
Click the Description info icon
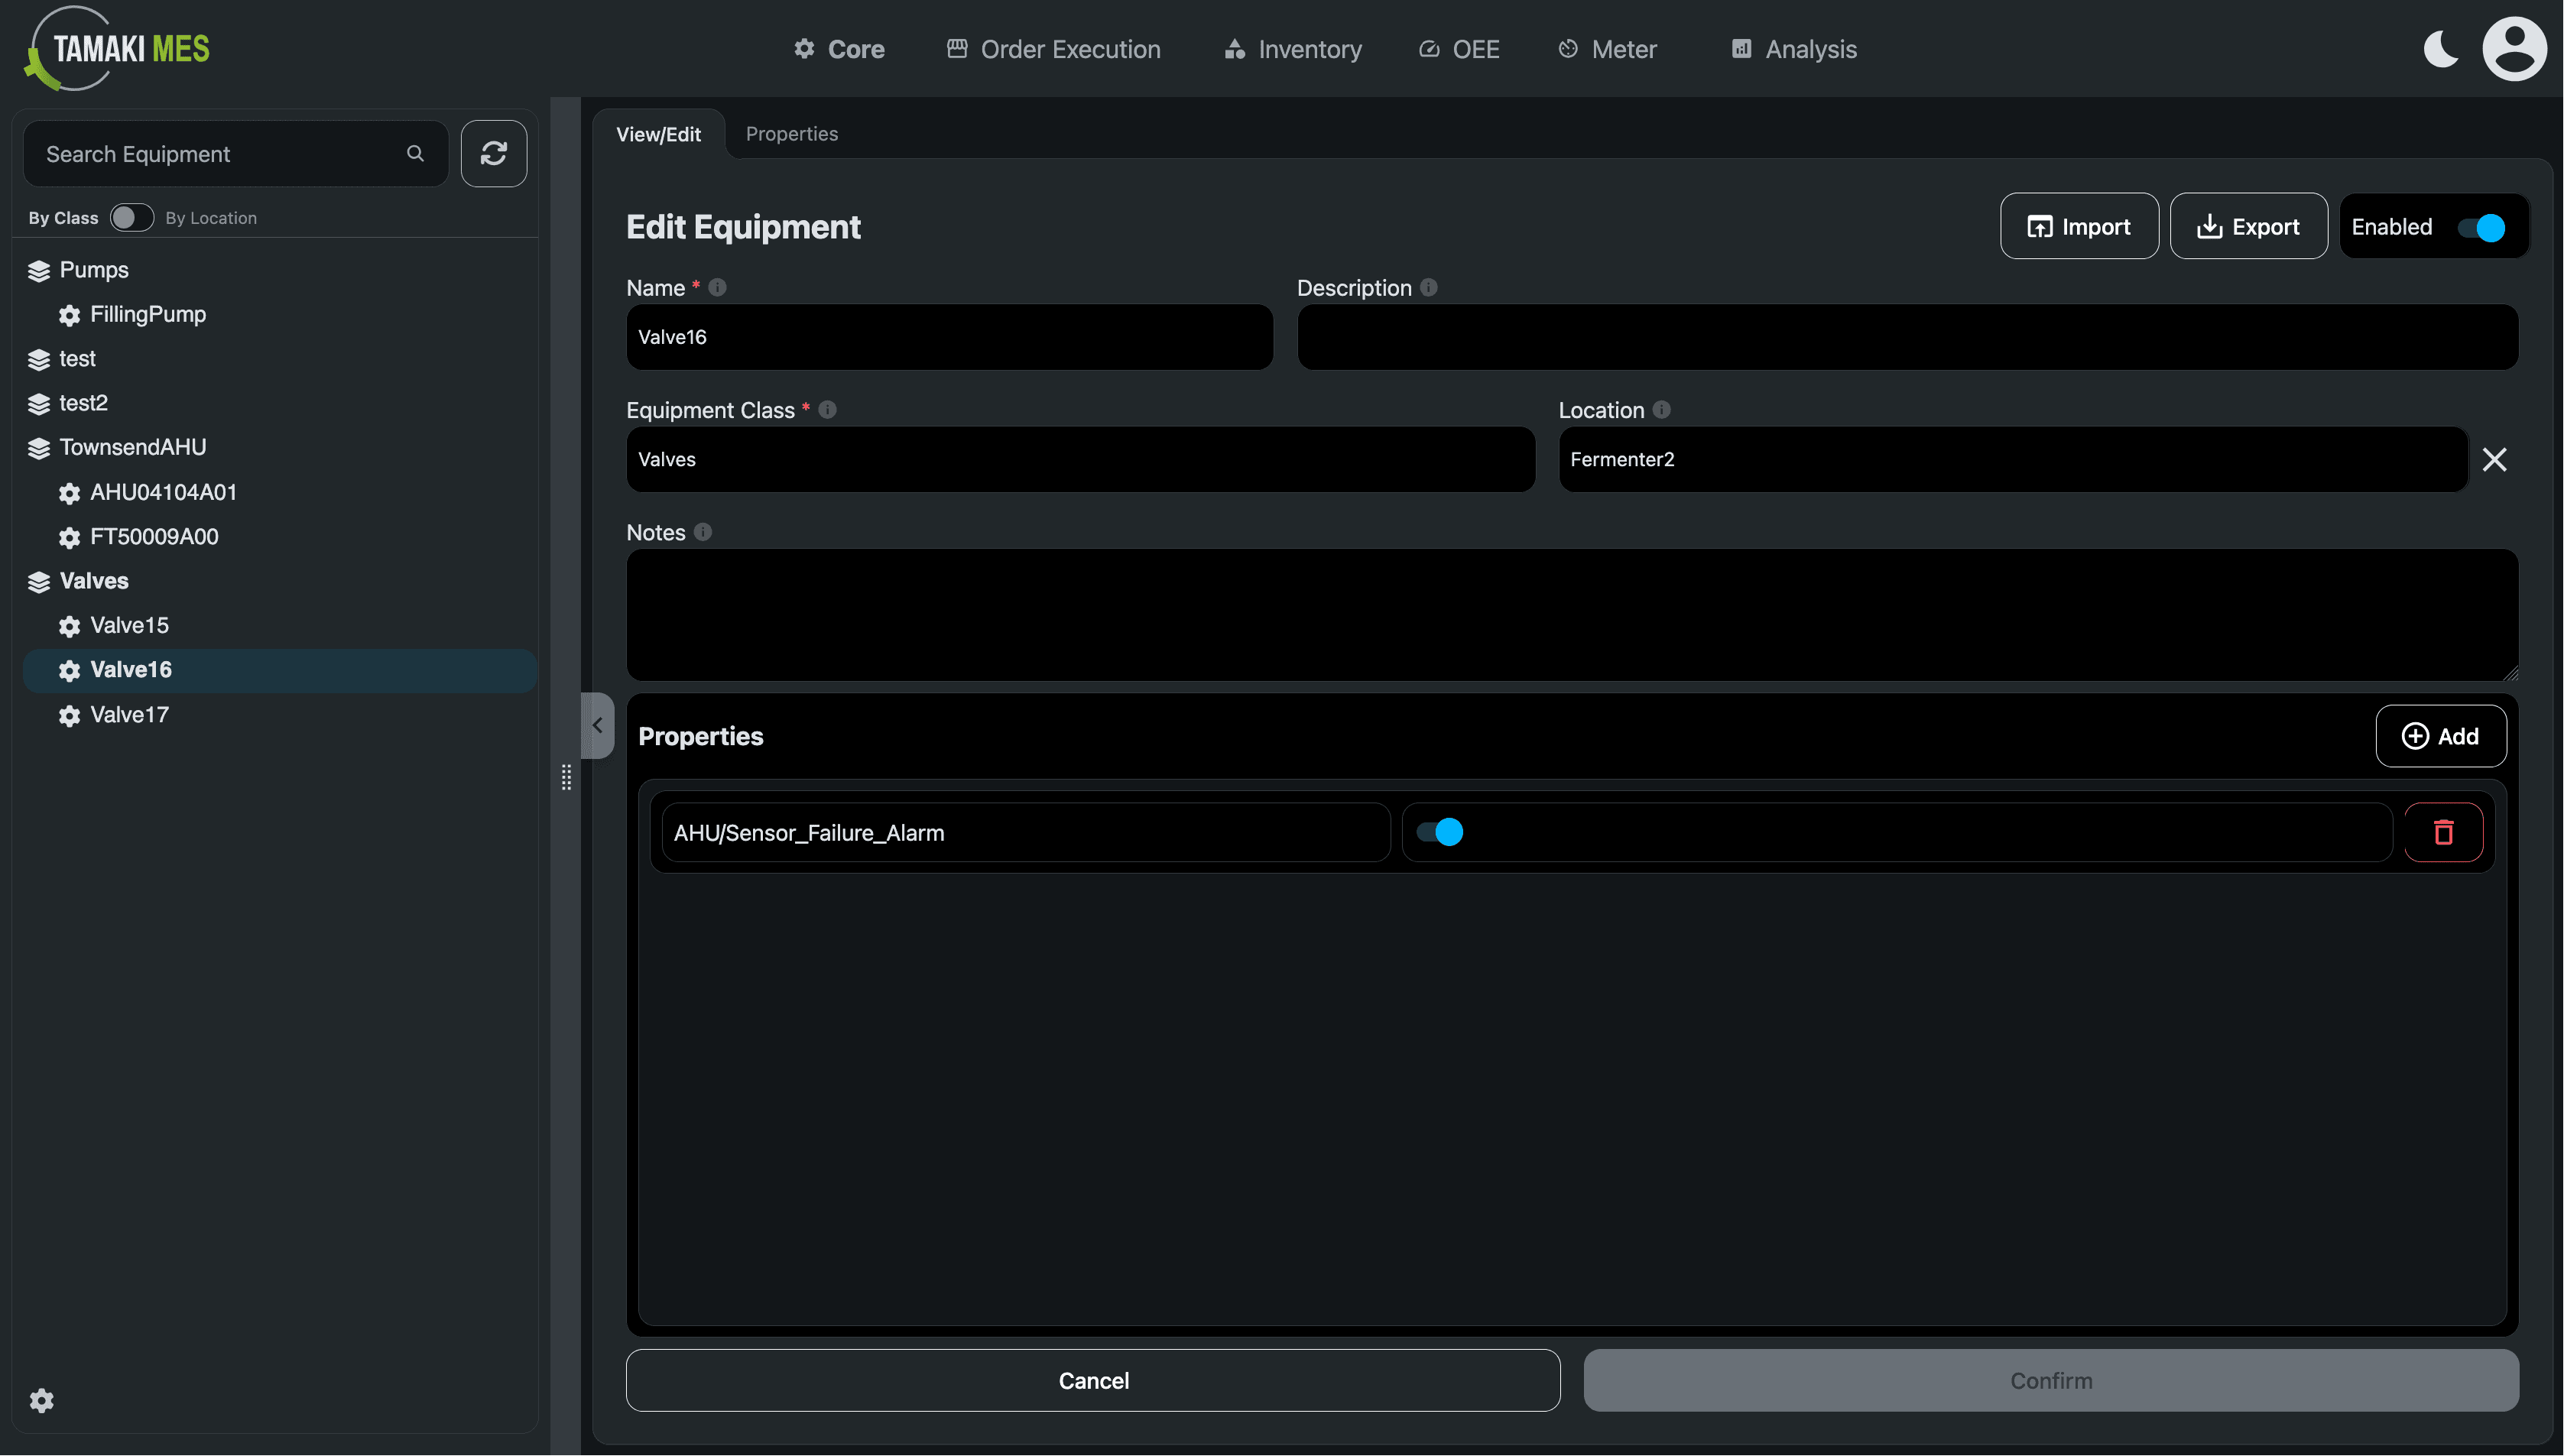[1429, 287]
